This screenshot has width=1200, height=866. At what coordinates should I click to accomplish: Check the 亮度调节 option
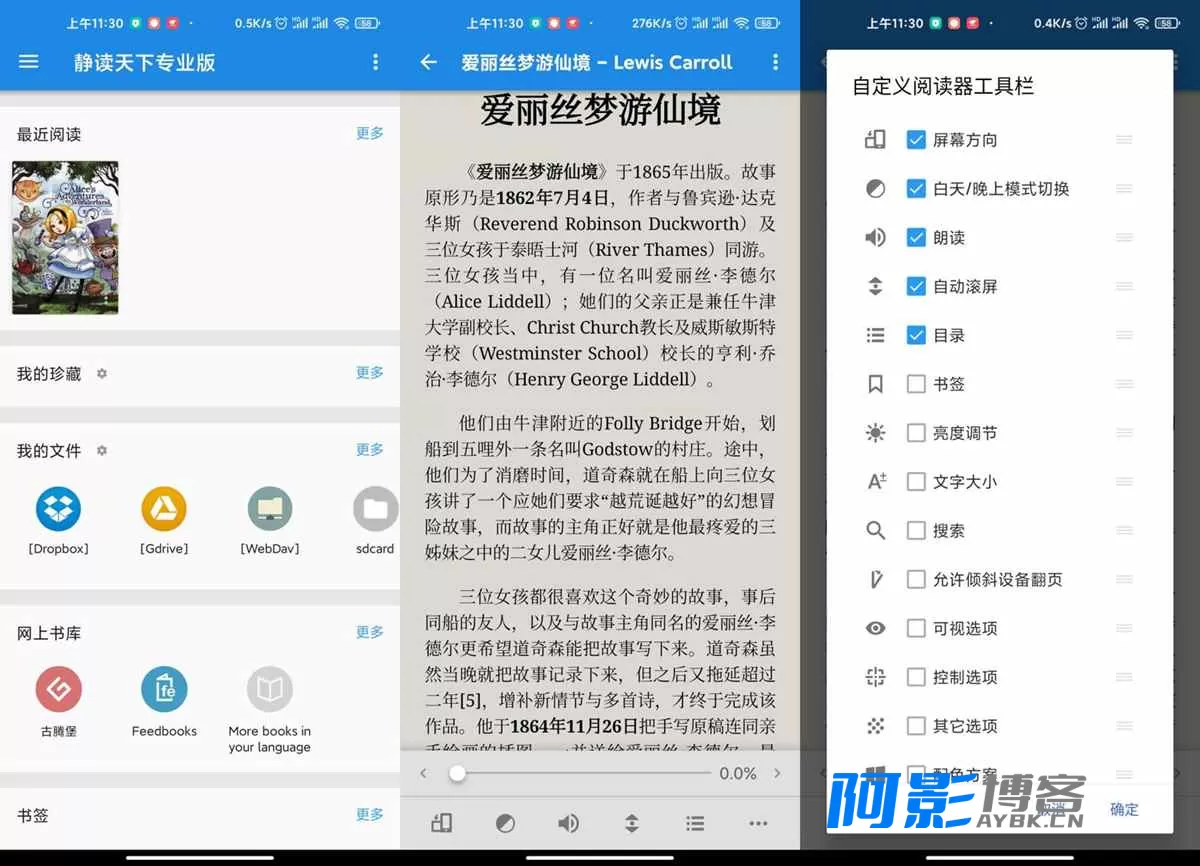(x=916, y=433)
